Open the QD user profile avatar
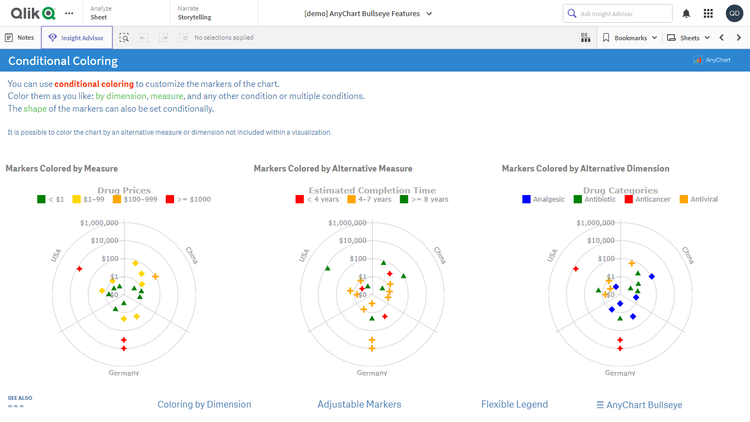This screenshot has width=750, height=422. coord(734,13)
